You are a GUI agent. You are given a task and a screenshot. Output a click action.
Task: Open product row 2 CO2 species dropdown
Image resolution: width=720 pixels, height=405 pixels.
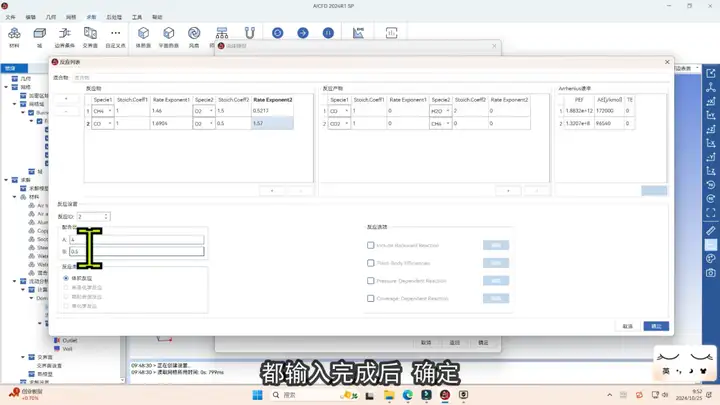pyautogui.click(x=339, y=124)
